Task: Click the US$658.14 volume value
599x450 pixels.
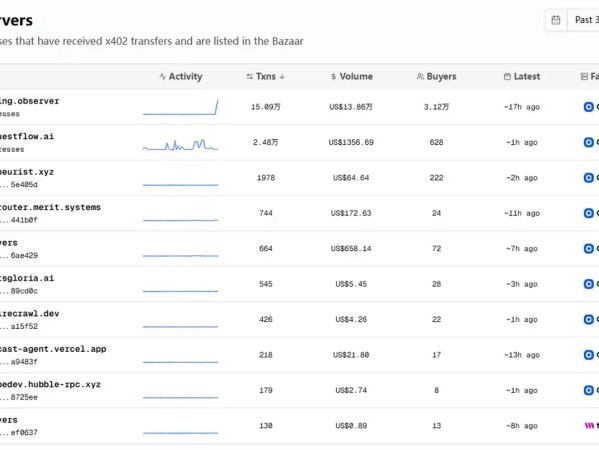Action: 351,249
